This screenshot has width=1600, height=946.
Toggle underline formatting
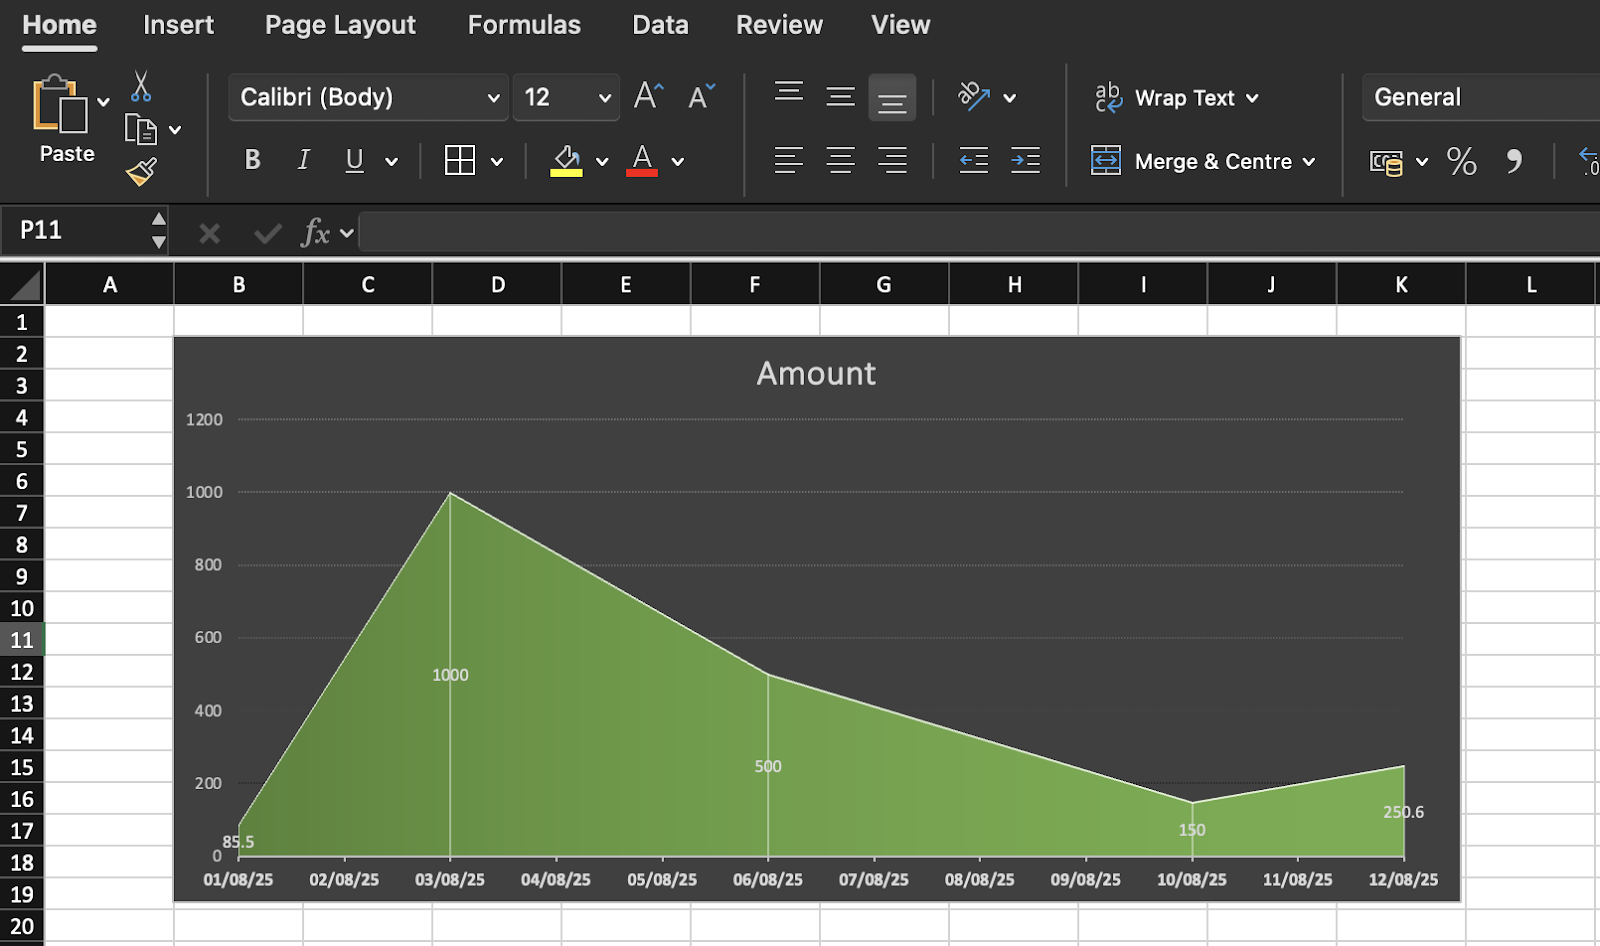[x=354, y=160]
